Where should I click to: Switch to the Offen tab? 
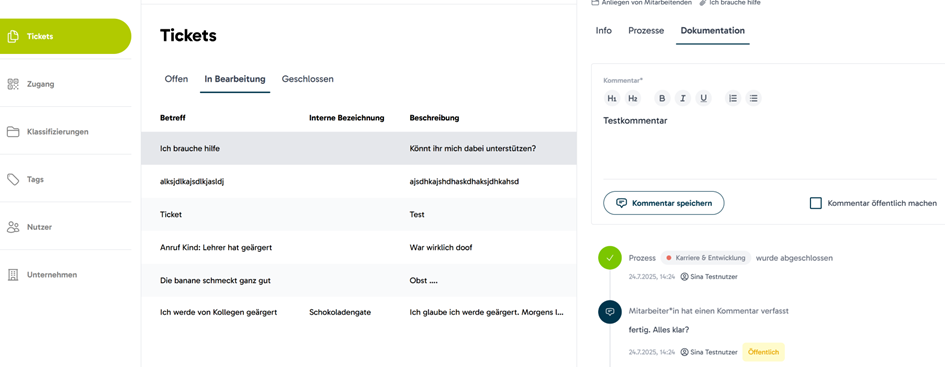[x=177, y=79]
